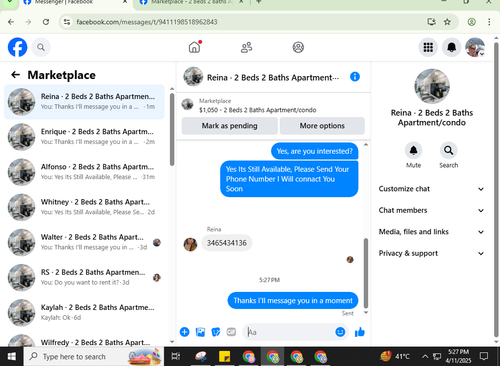This screenshot has height=366, width=500.
Task: Open Task View on the taskbar
Action: [175, 357]
